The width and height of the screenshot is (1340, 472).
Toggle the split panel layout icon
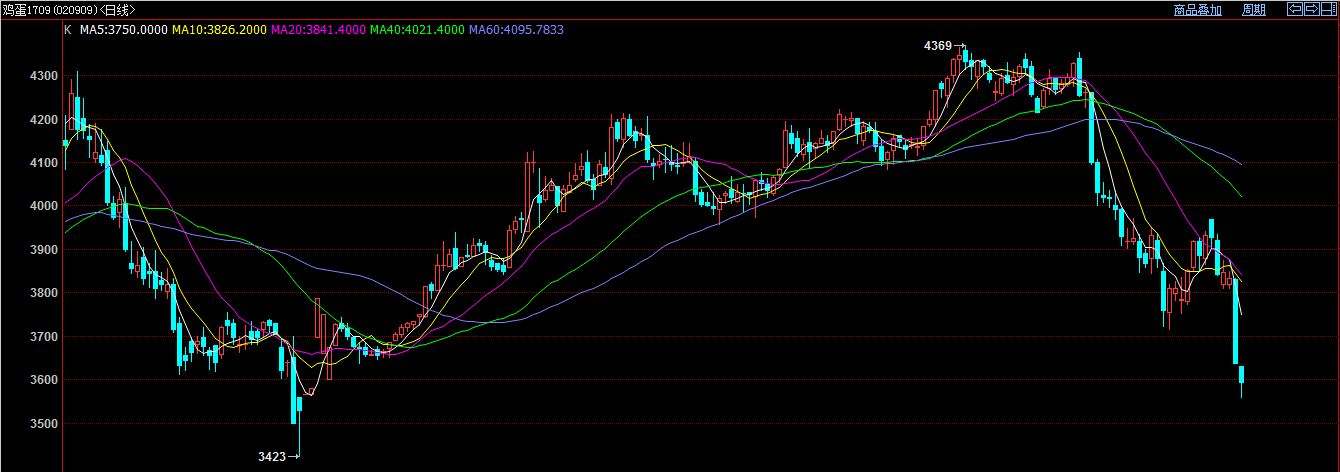coord(1329,9)
